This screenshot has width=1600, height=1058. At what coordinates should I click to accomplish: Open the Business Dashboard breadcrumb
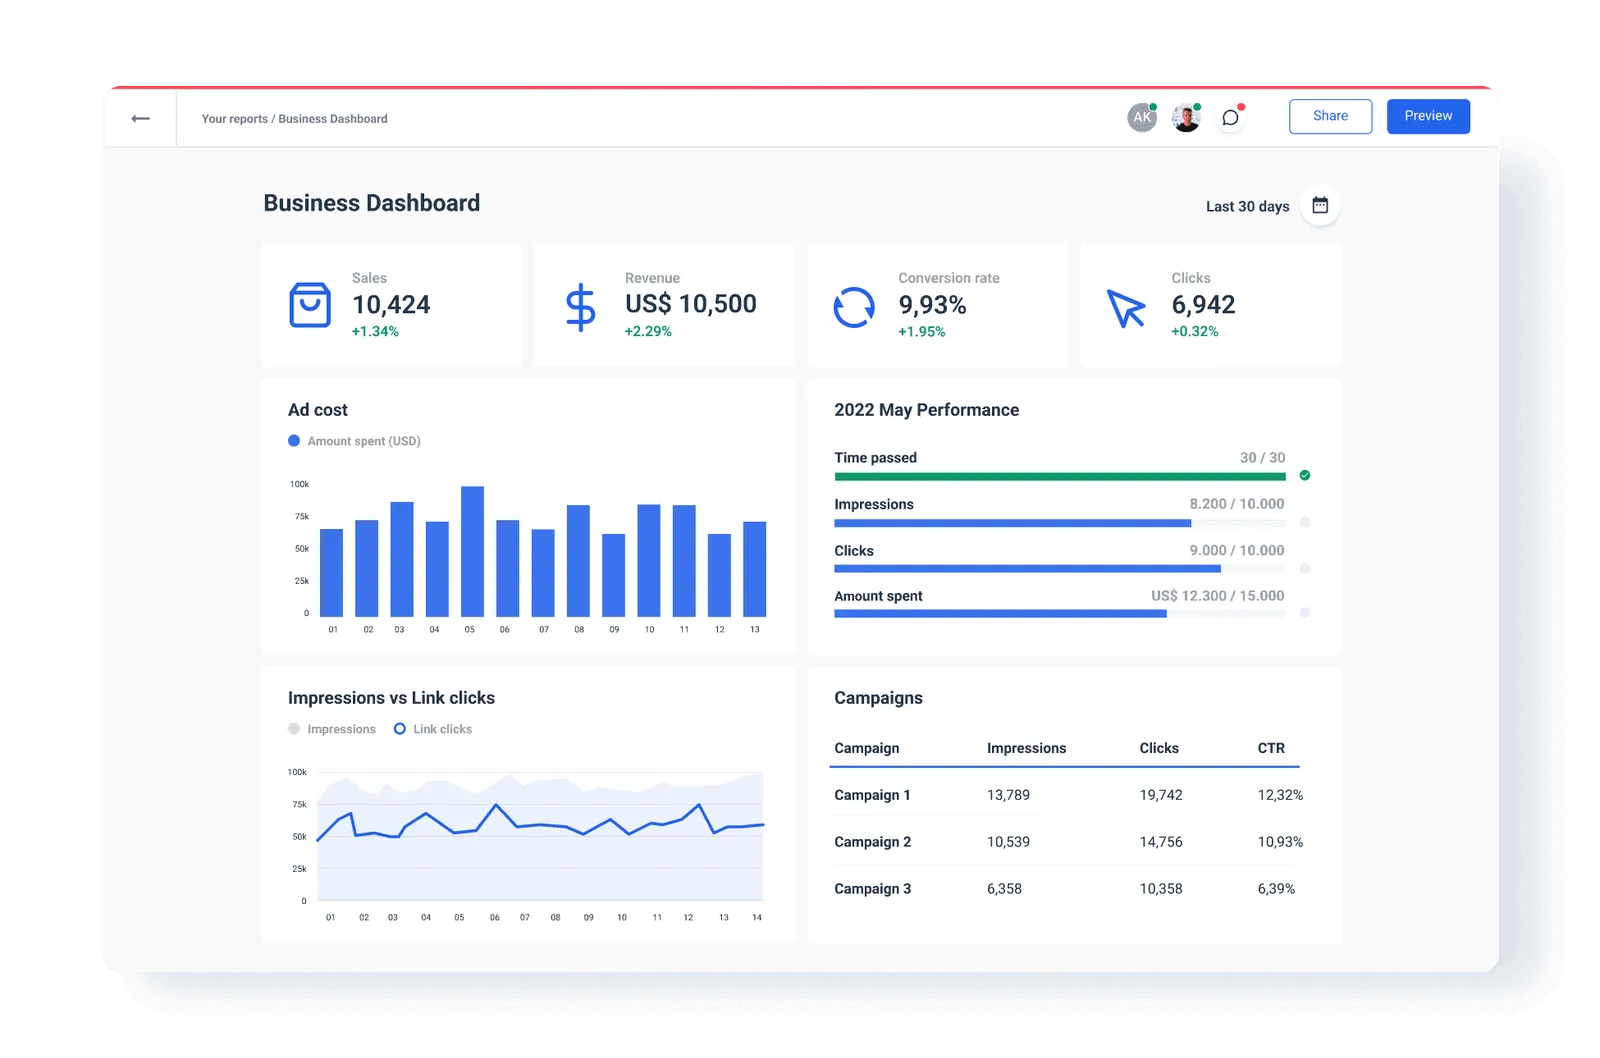(333, 119)
